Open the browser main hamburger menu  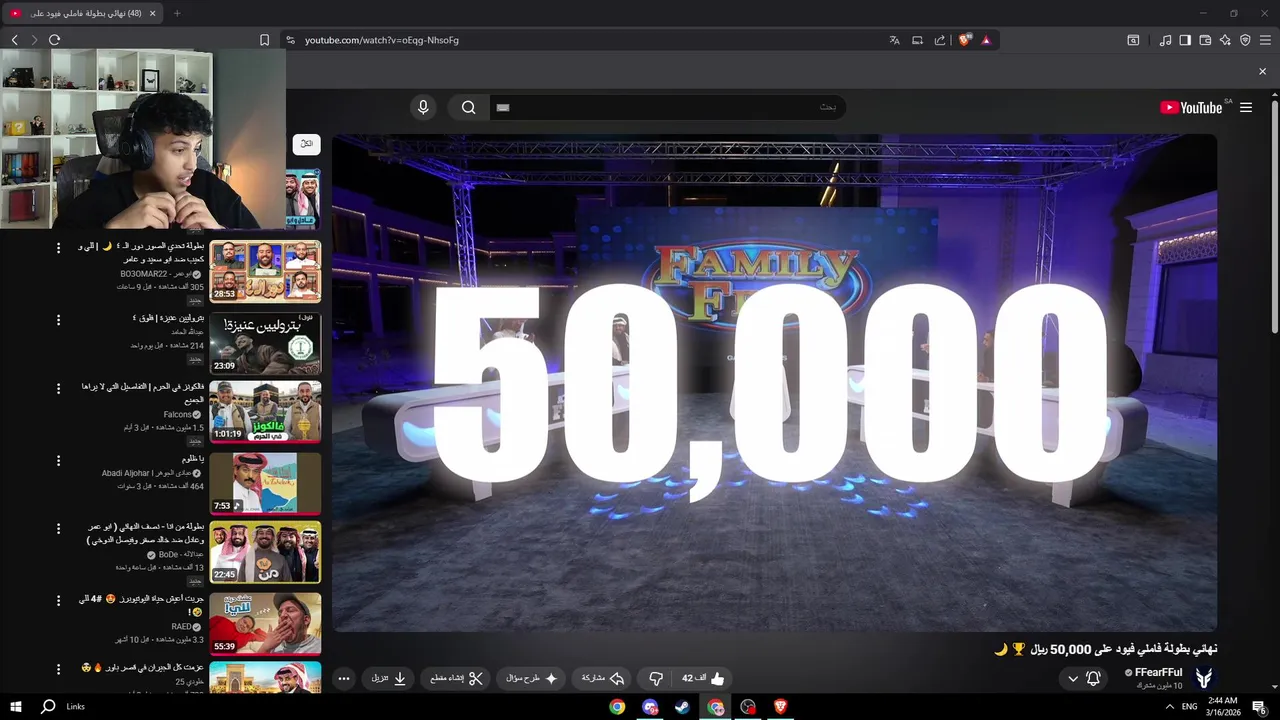pyautogui.click(x=1265, y=40)
